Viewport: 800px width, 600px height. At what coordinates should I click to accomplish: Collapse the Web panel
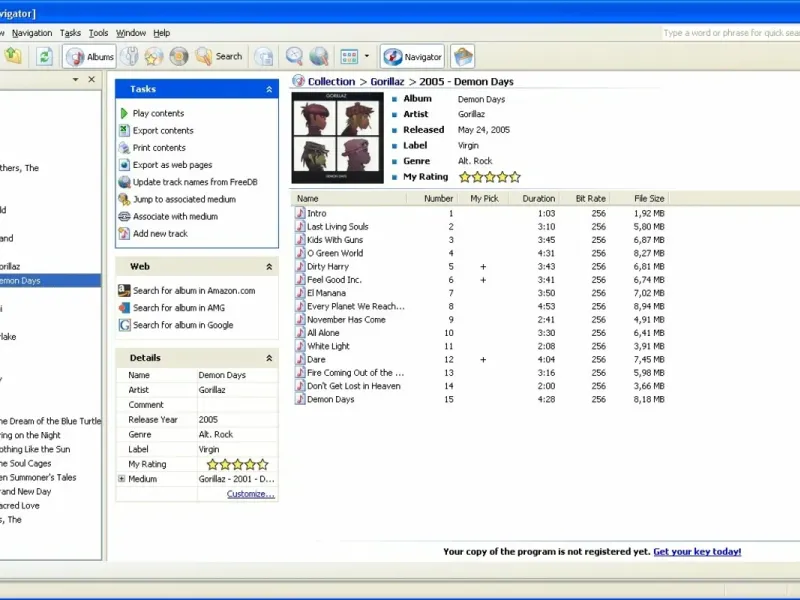(x=269, y=267)
